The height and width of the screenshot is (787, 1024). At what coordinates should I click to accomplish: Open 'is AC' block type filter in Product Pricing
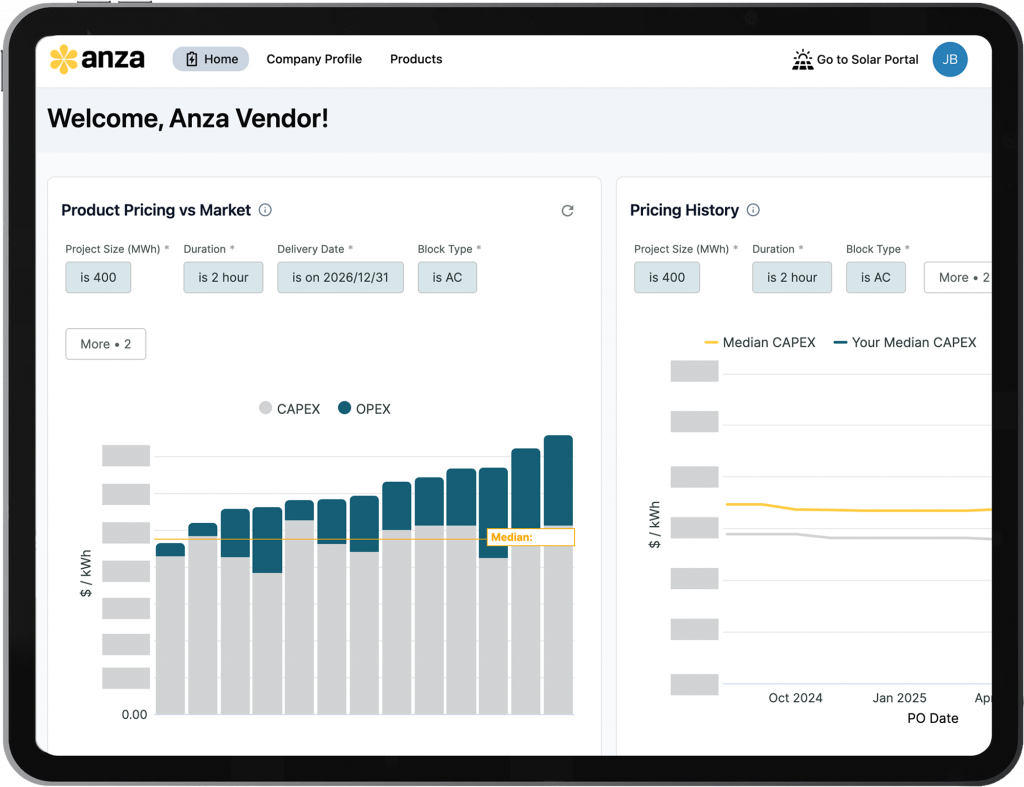point(447,277)
